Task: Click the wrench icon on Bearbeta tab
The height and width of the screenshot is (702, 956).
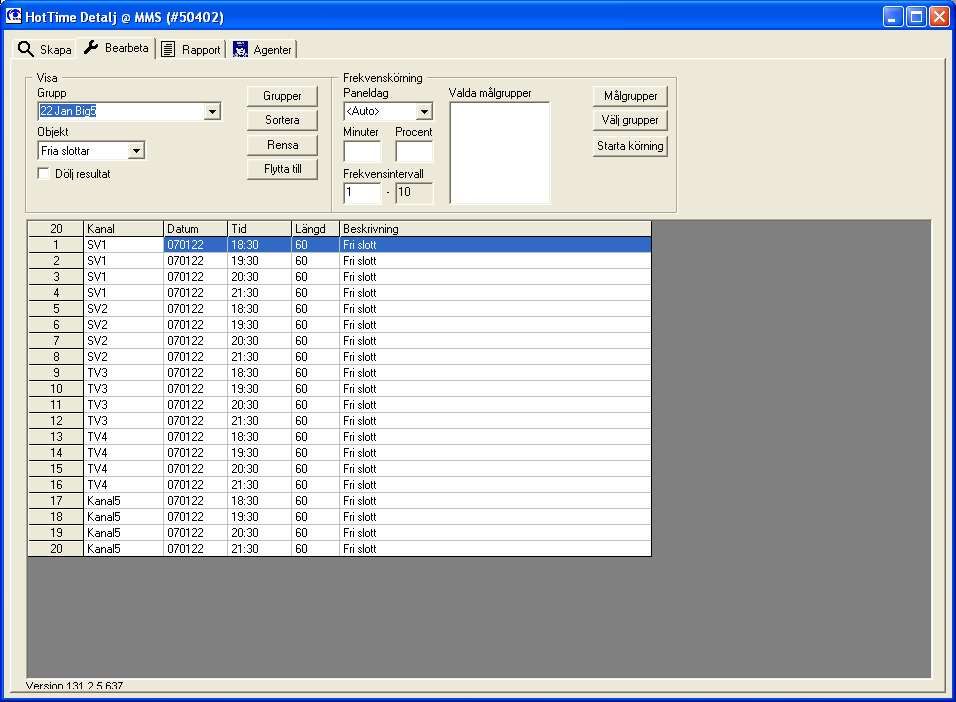Action: 91,47
